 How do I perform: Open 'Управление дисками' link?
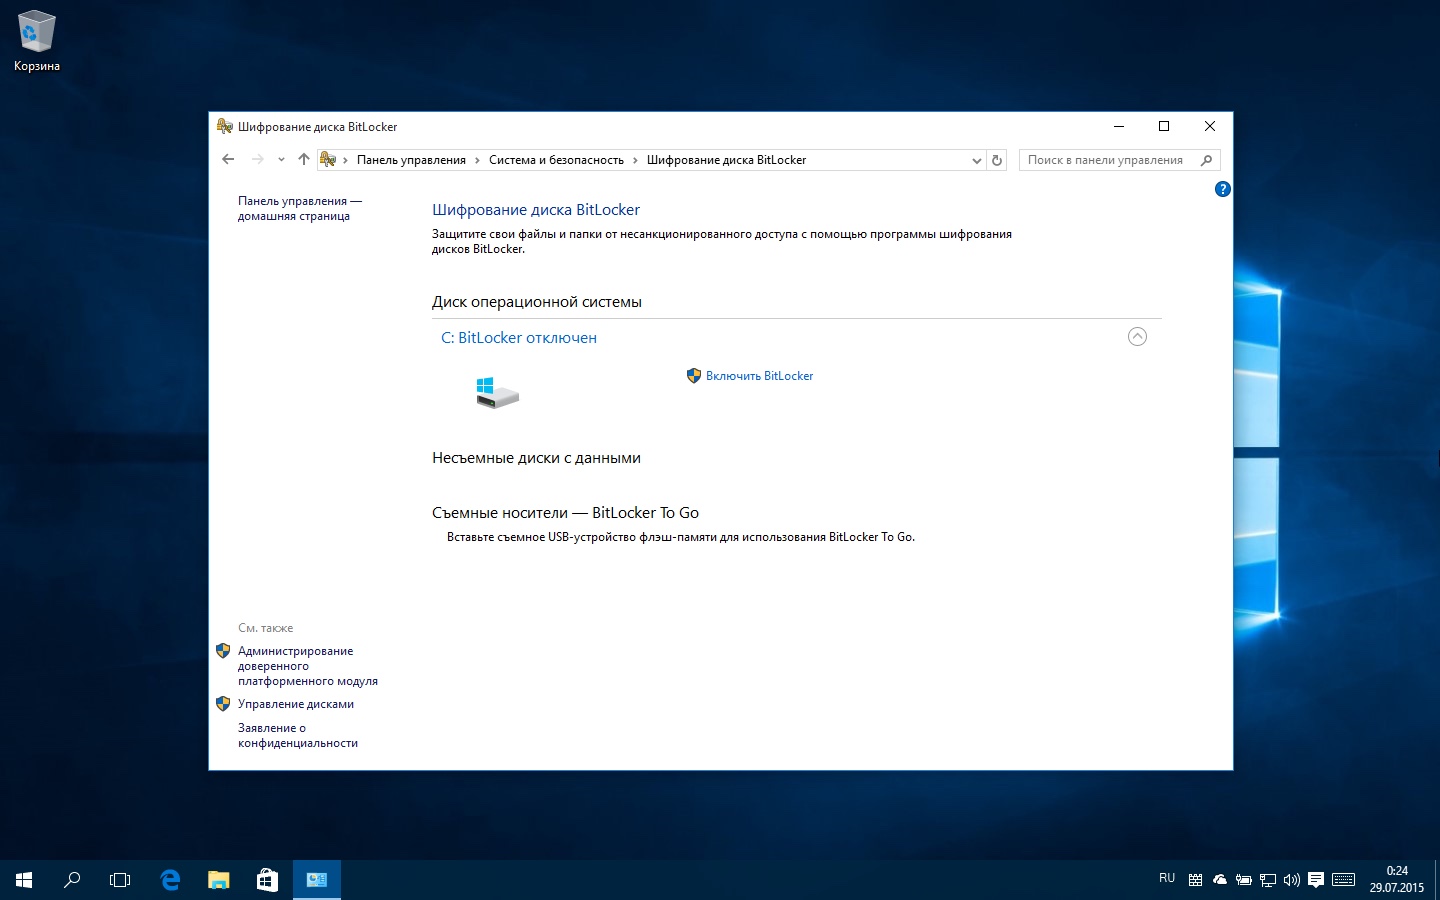[295, 704]
